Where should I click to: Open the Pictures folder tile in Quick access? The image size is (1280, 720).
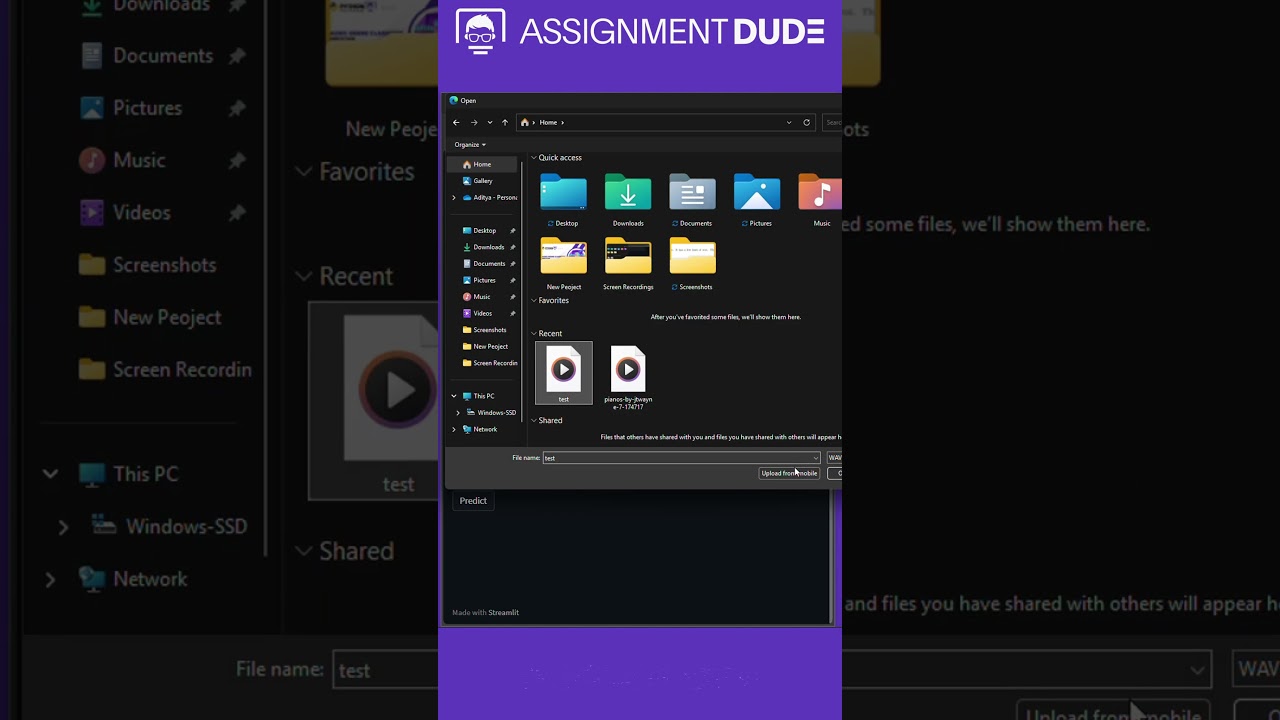click(x=757, y=200)
